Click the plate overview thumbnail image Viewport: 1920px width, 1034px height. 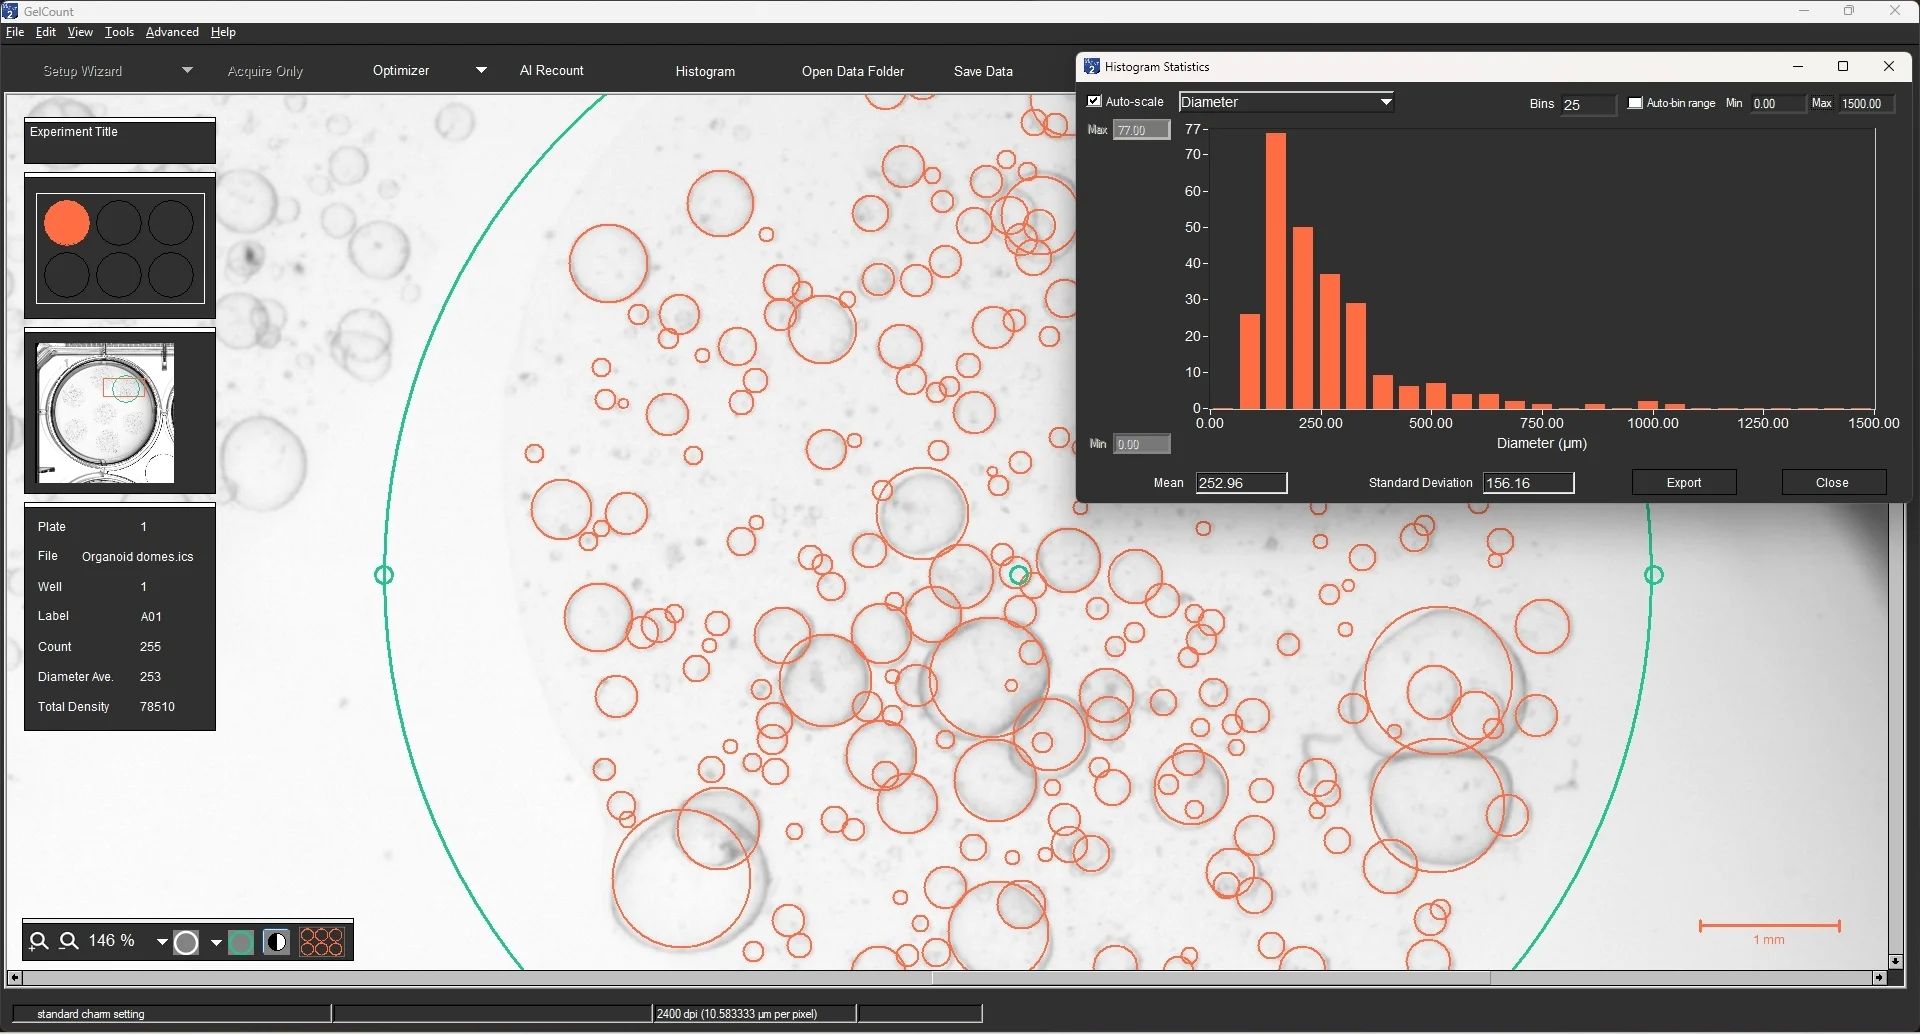click(x=105, y=412)
